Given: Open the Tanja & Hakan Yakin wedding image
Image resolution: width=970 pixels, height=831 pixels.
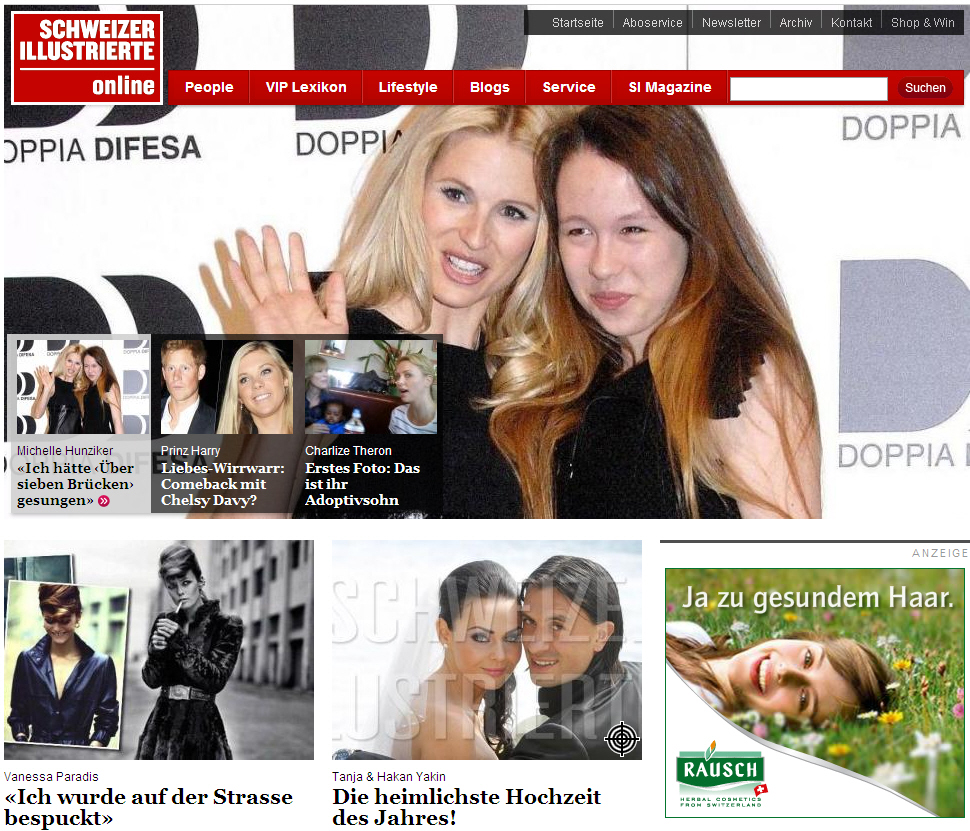Looking at the screenshot, I should (x=487, y=650).
